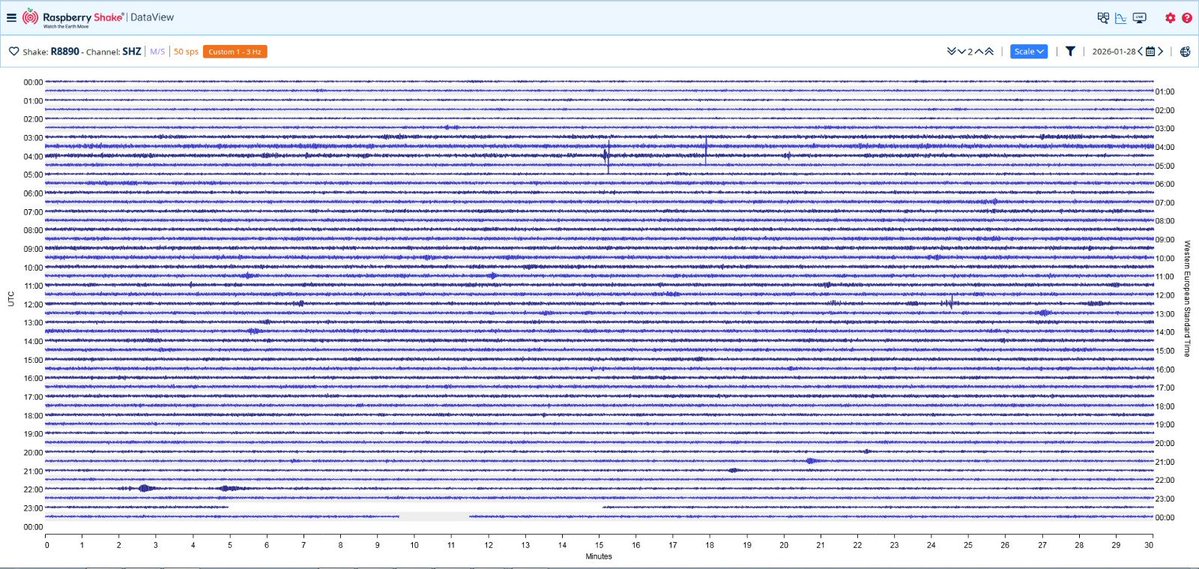Open the waveform graph view icon
Screen dimensions: 1199x569
point(1120,18)
